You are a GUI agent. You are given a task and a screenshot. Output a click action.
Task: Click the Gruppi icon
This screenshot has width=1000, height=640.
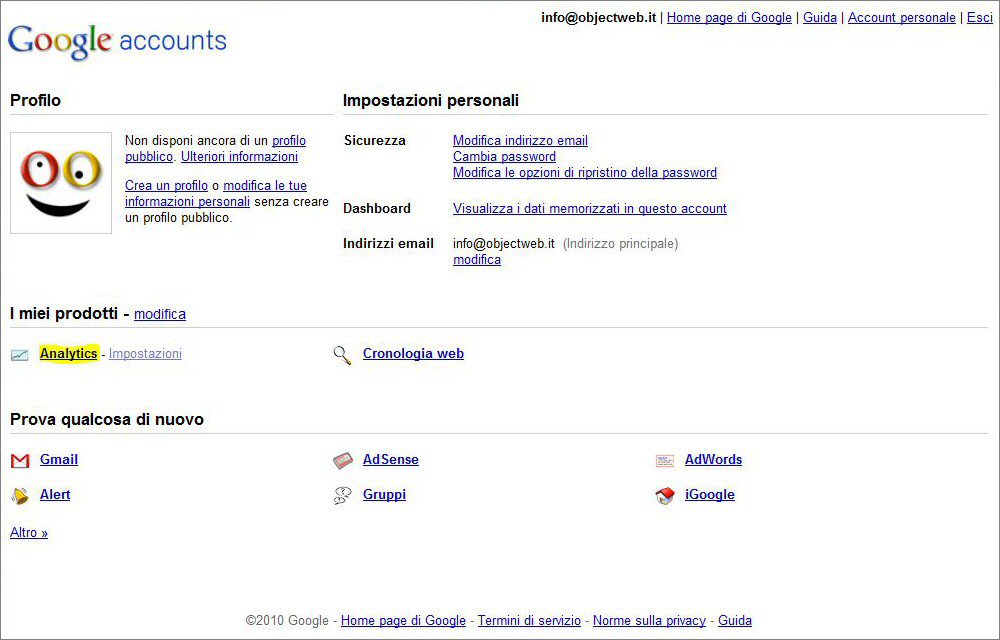[x=343, y=495]
